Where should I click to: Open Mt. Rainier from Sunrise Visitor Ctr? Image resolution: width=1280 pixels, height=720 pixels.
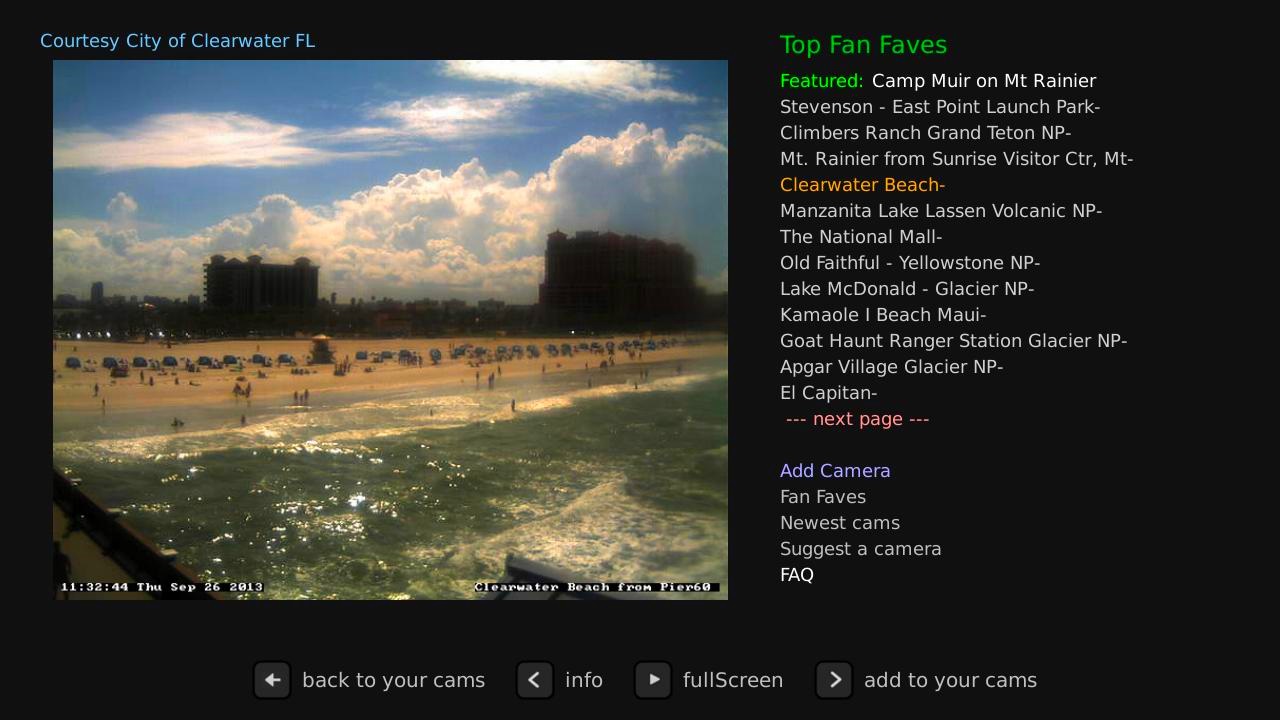point(956,159)
